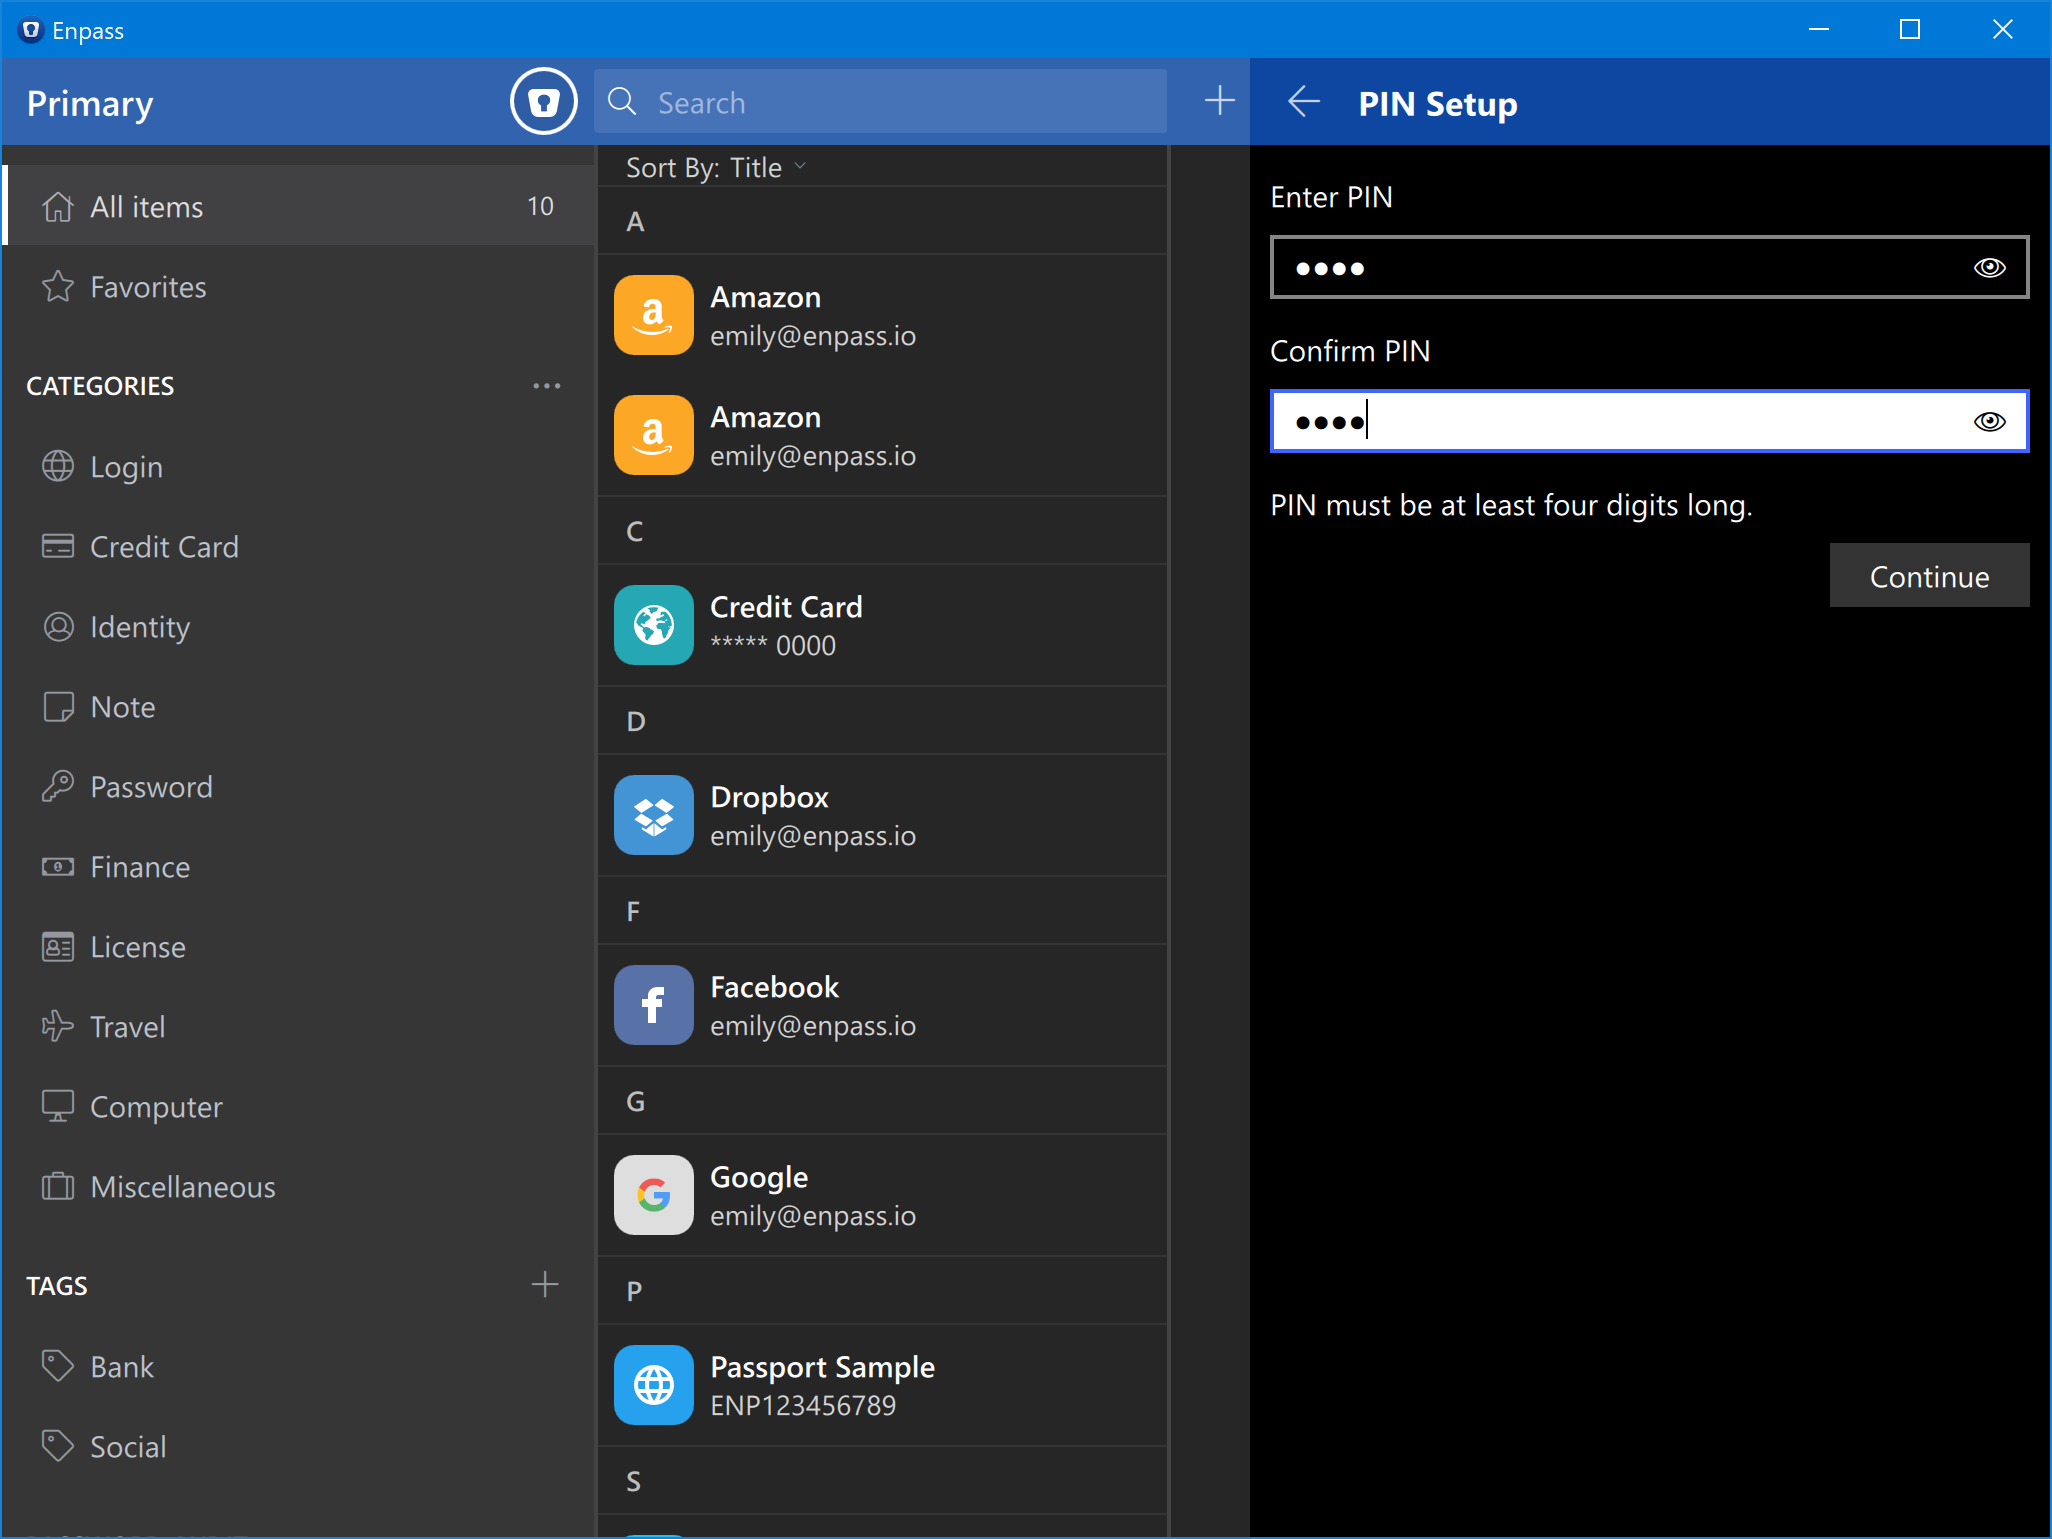Open the Travel category
The image size is (2052, 1539).
(298, 1027)
